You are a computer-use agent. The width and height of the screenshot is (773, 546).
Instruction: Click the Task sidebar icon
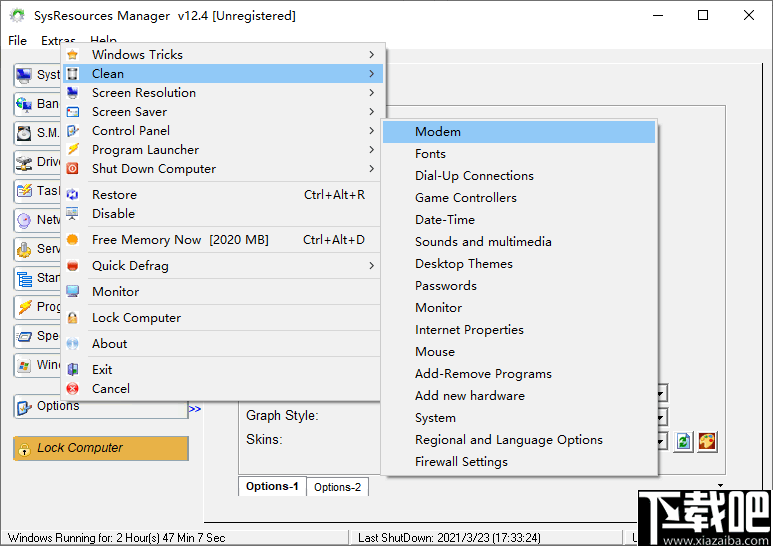click(24, 191)
